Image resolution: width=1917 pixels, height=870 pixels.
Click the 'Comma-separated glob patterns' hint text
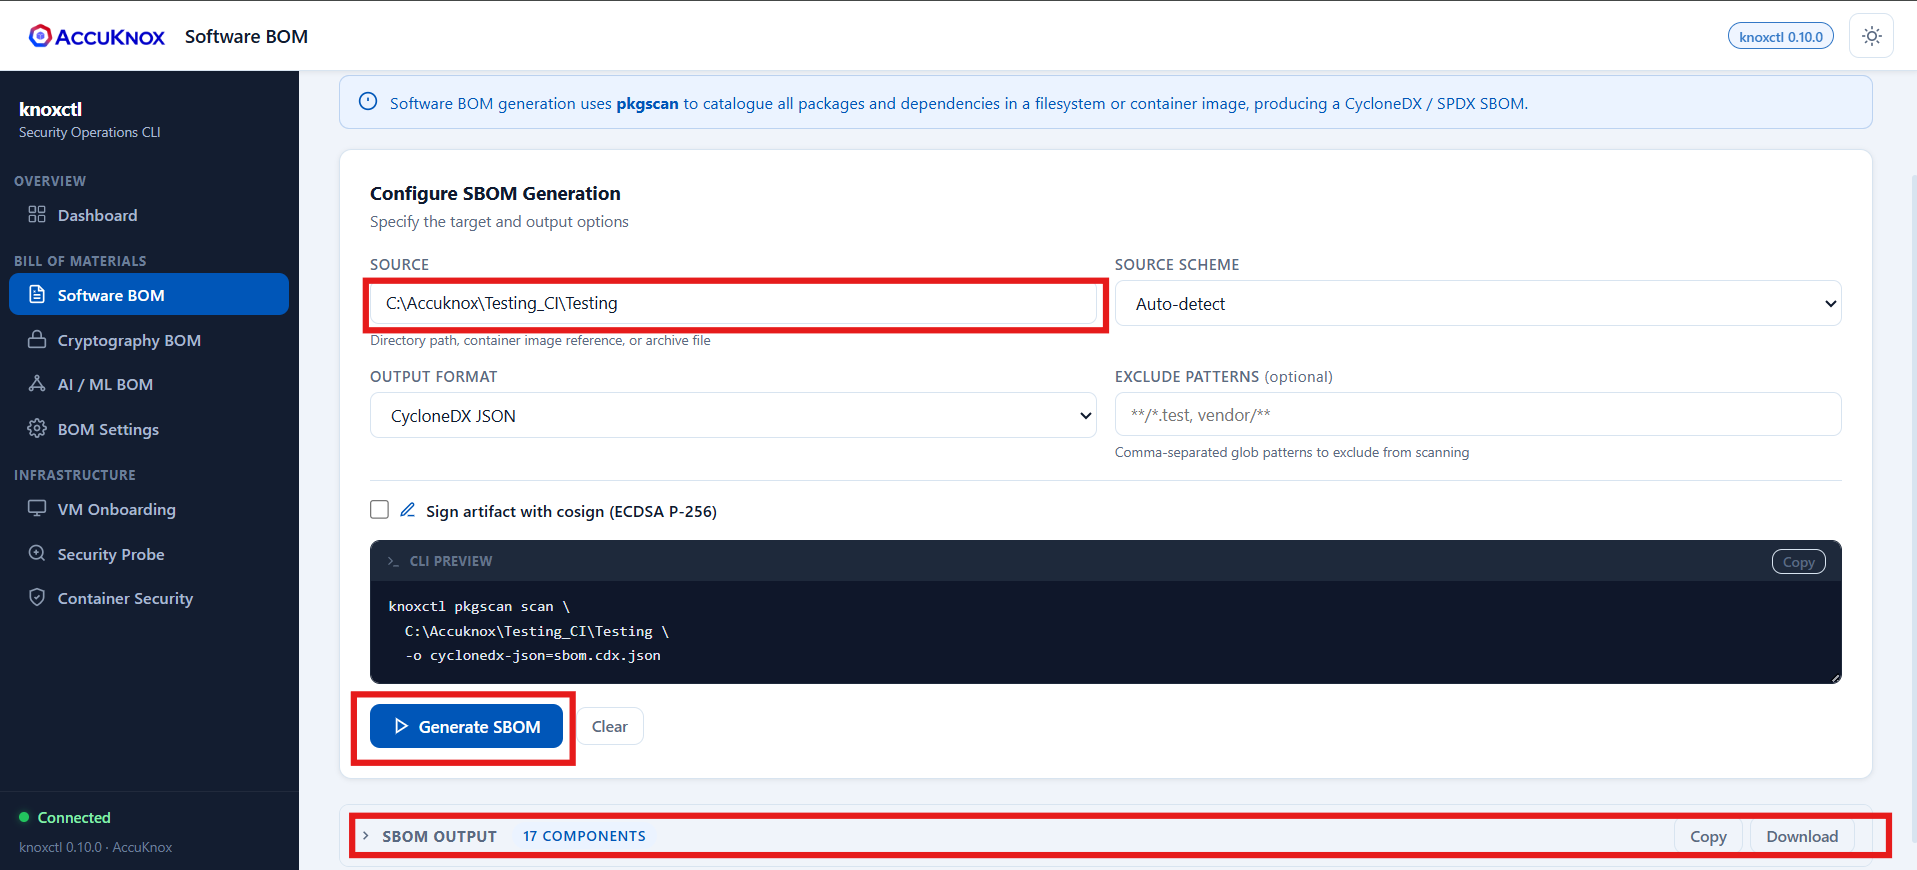point(1292,452)
